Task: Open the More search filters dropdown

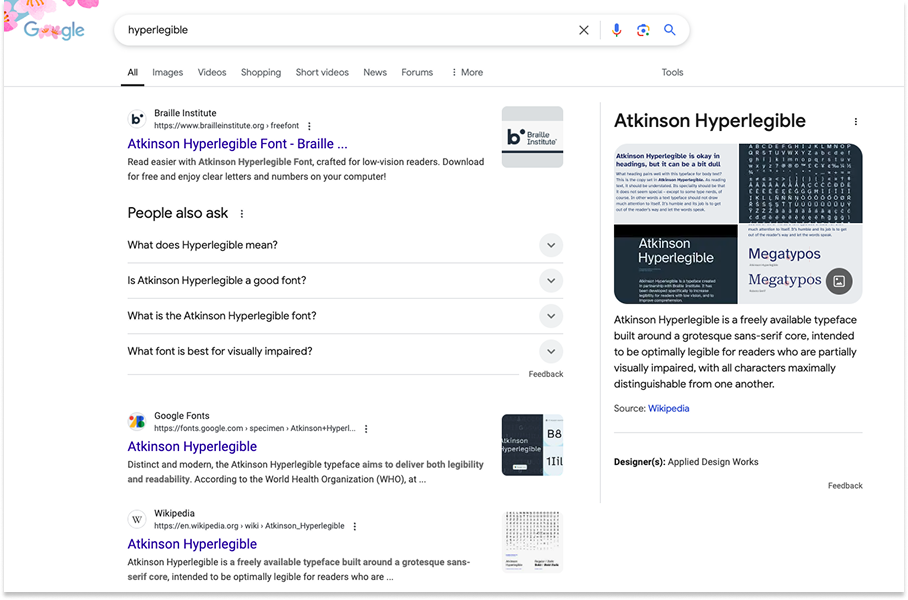Action: (x=467, y=72)
